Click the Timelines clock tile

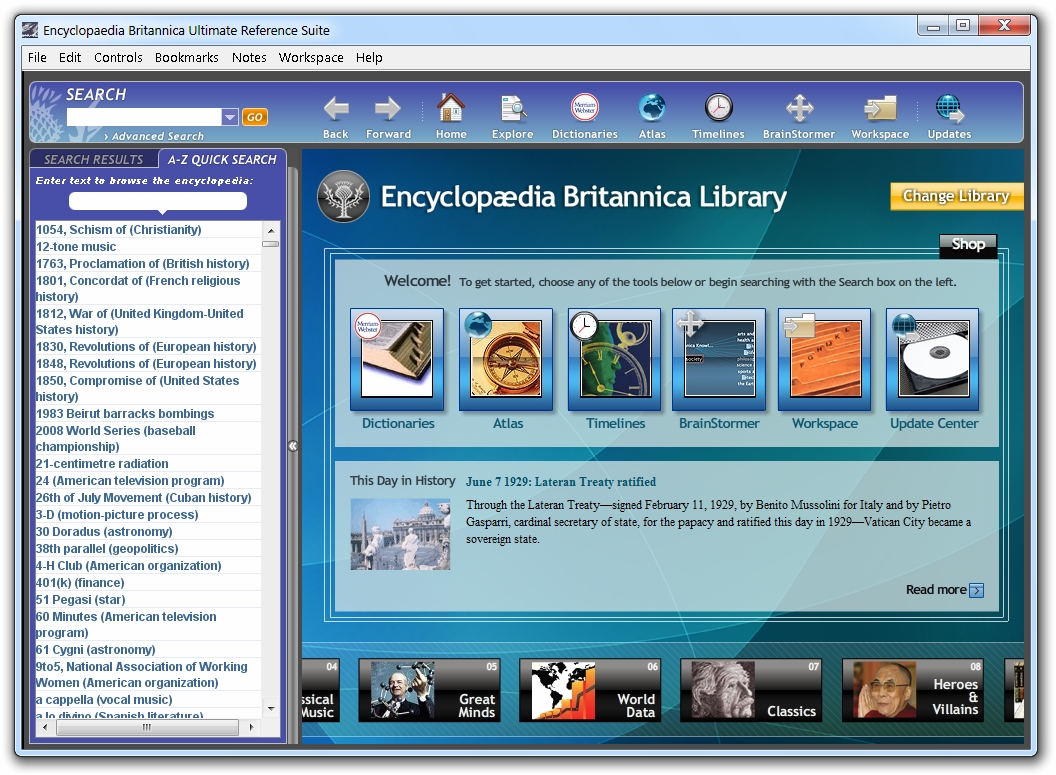coord(614,360)
